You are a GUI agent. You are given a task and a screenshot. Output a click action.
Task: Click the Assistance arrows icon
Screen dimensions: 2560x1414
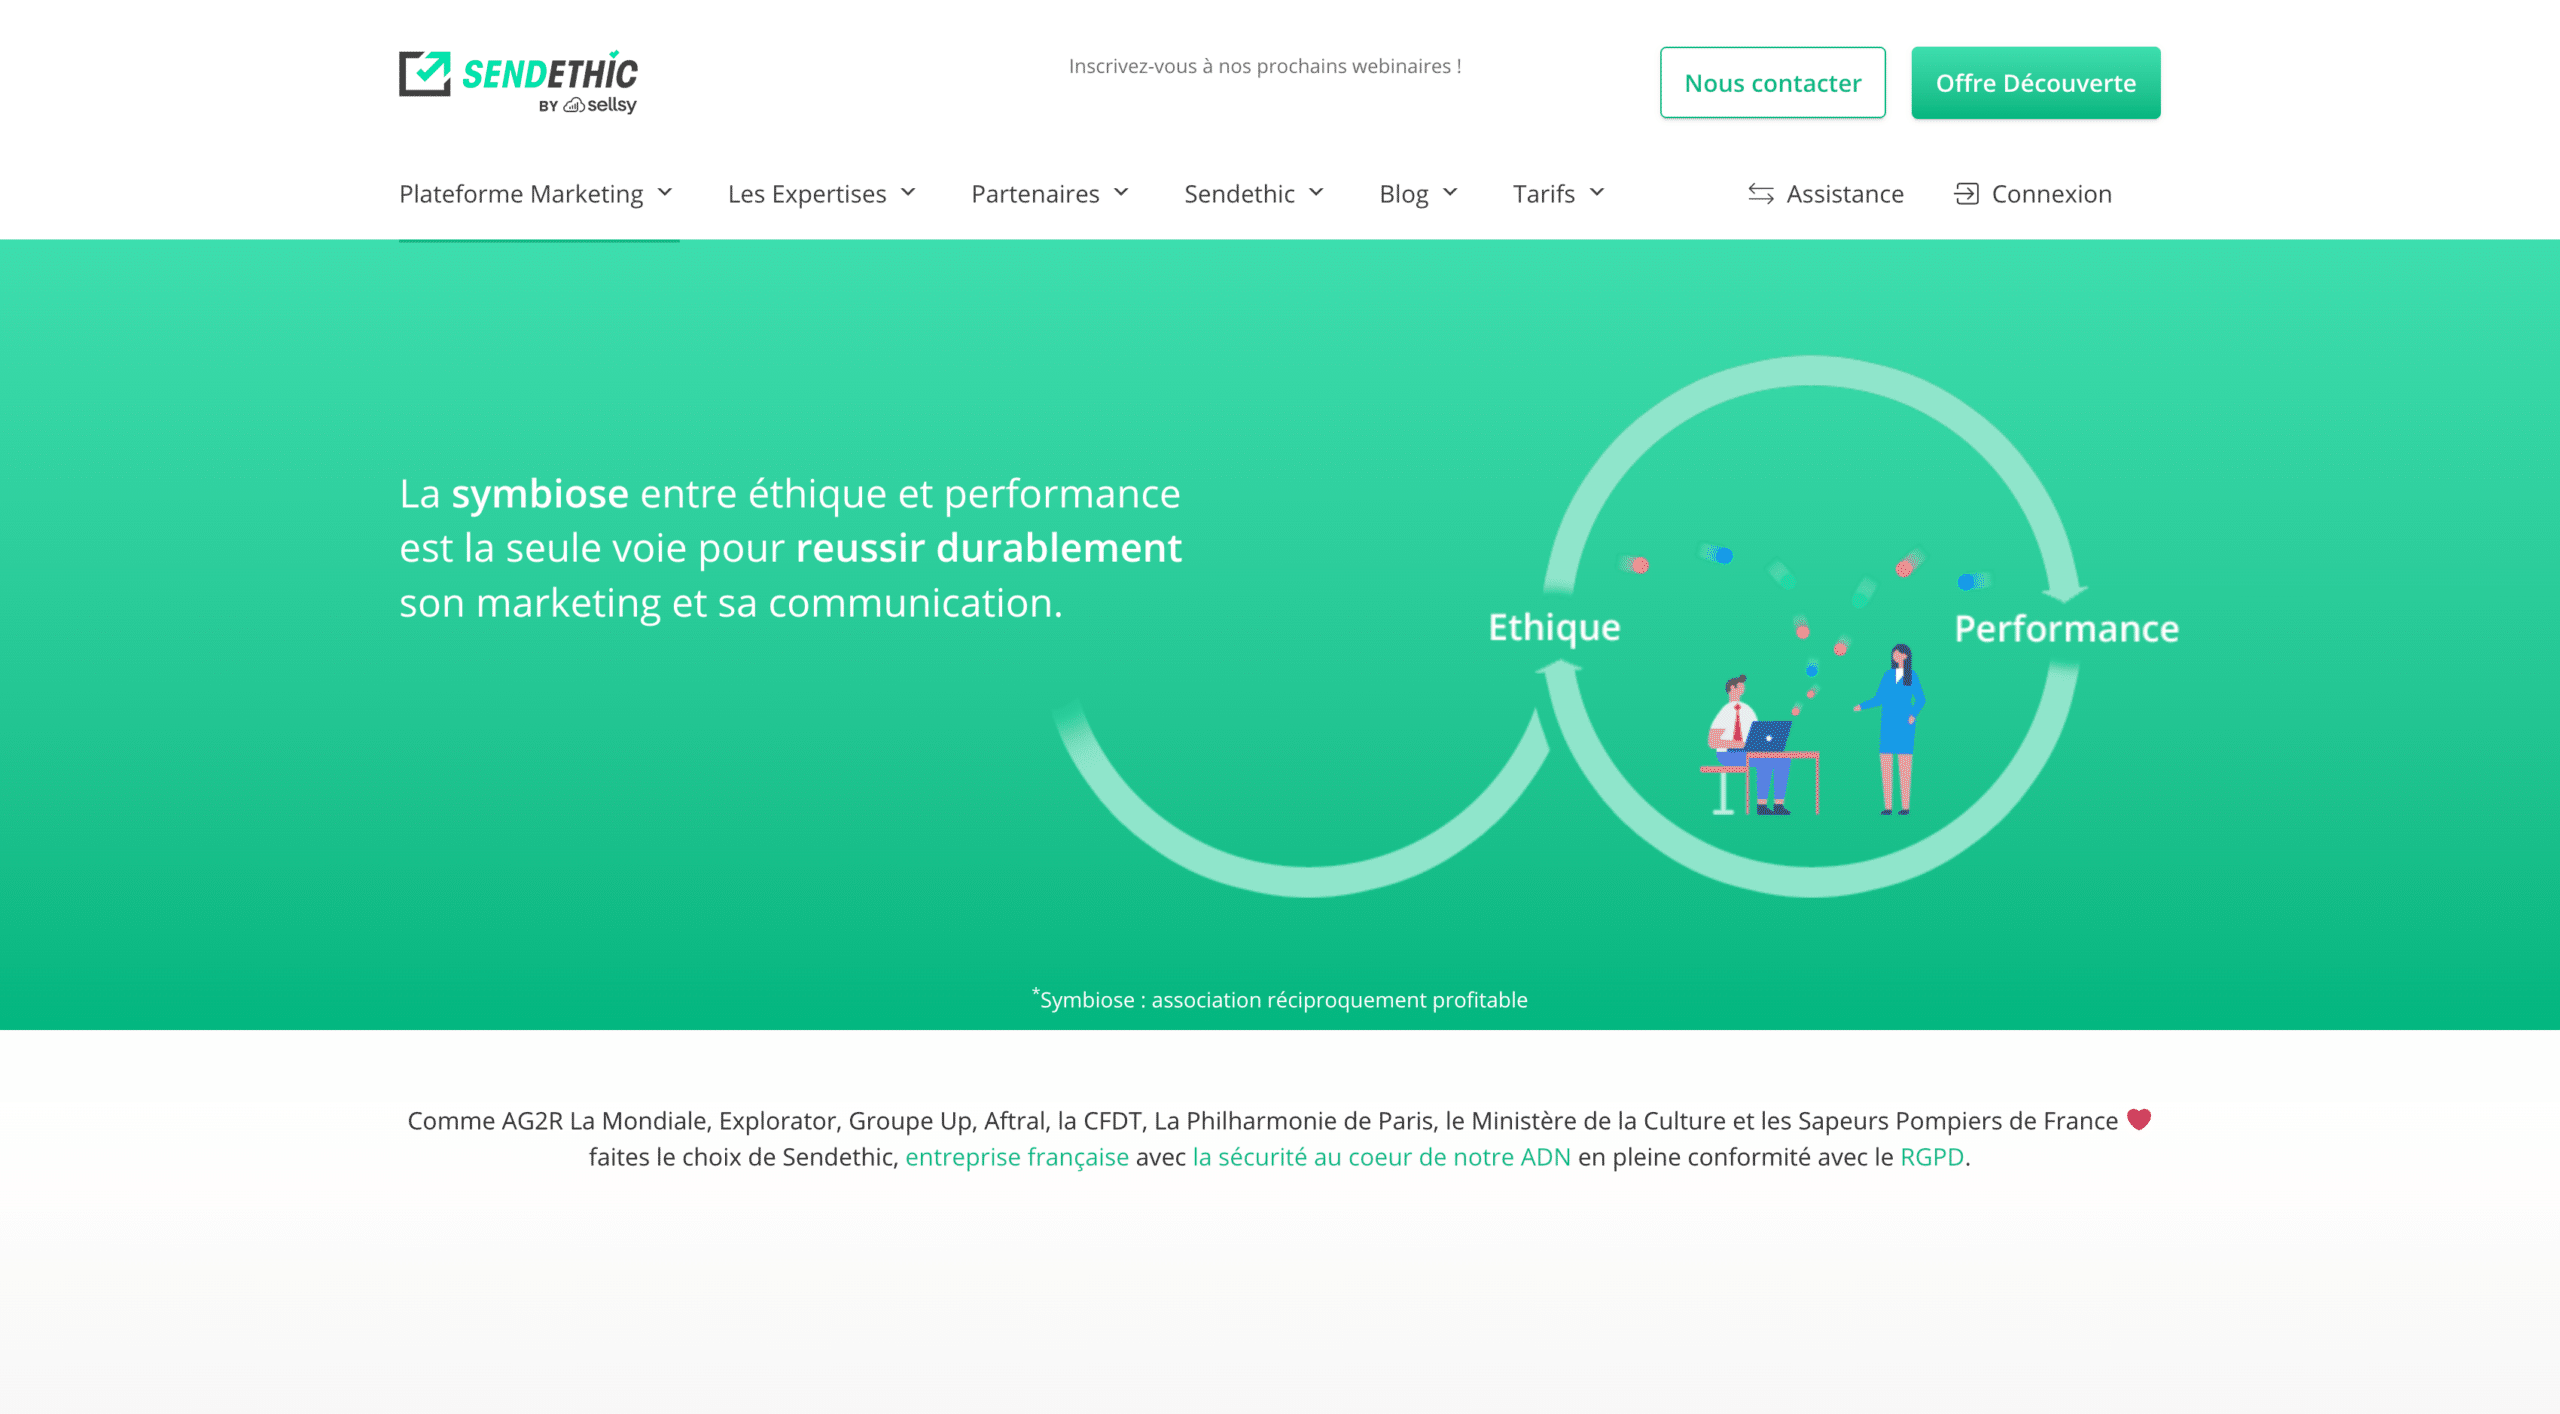(x=1760, y=194)
